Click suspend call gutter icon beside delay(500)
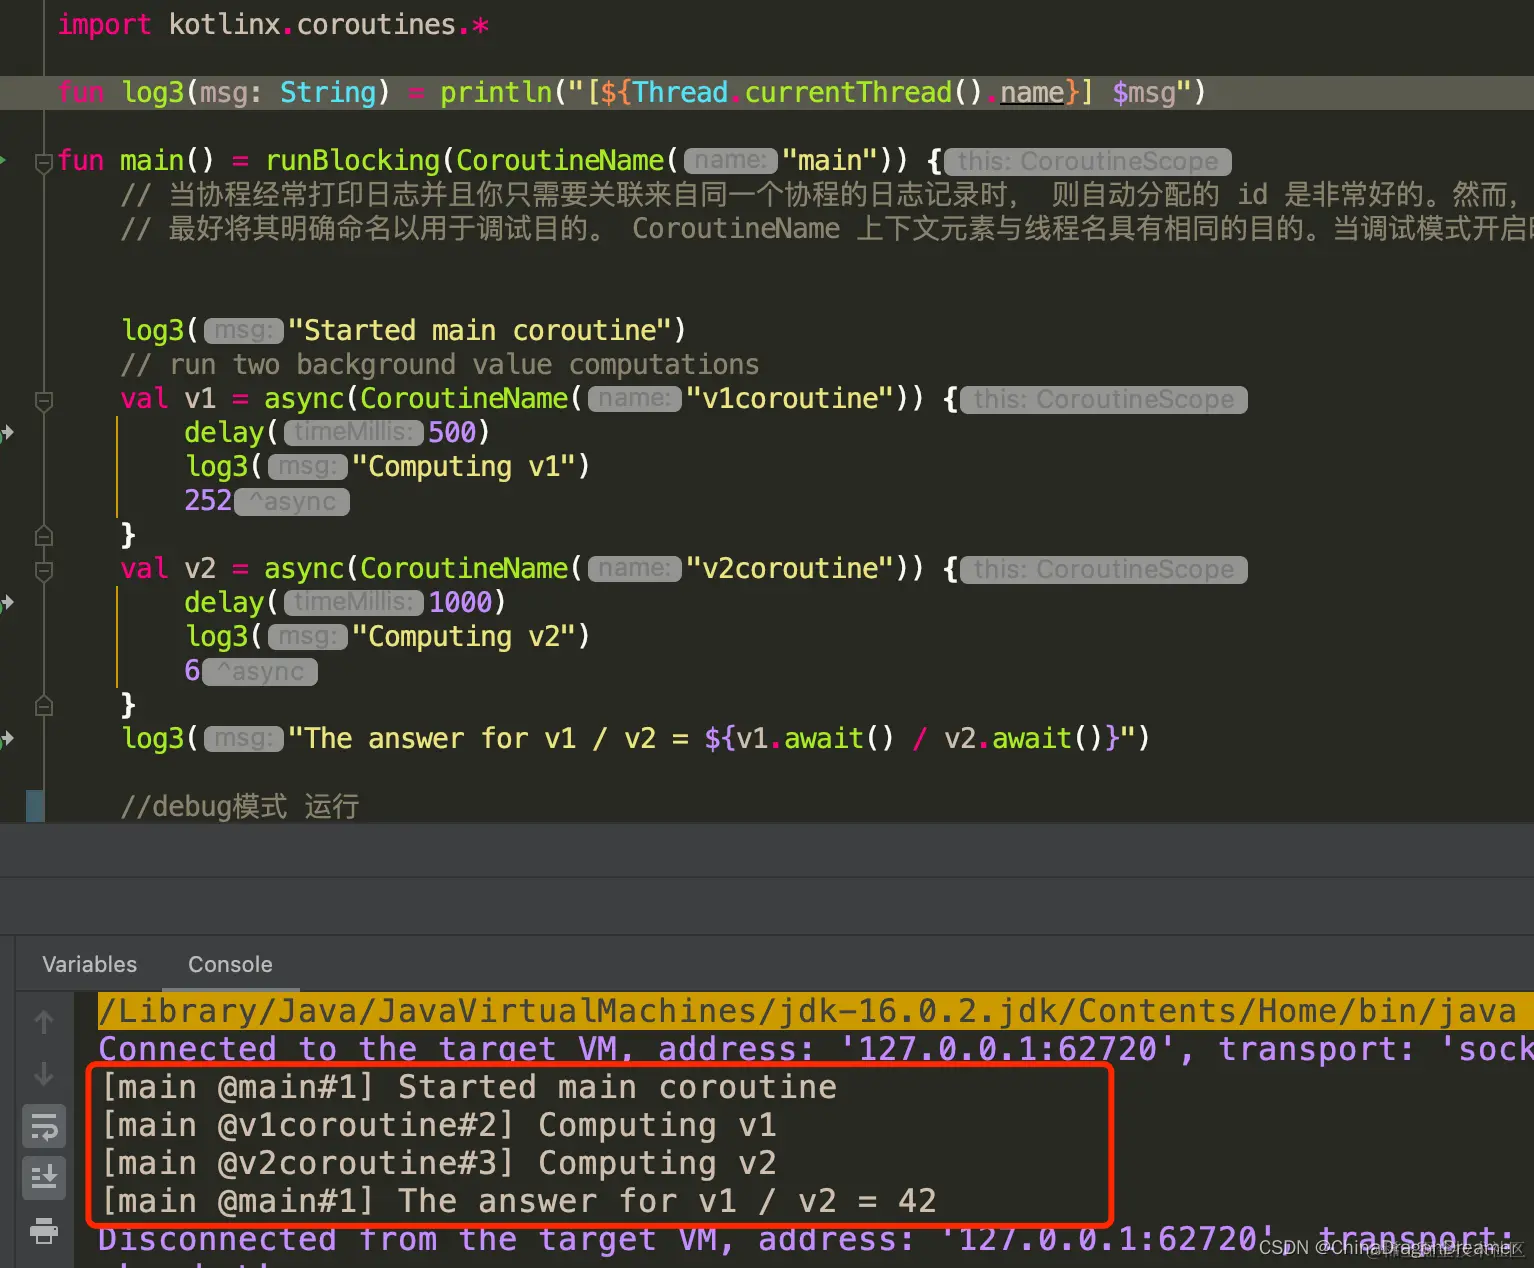Image resolution: width=1534 pixels, height=1268 pixels. click(x=6, y=433)
